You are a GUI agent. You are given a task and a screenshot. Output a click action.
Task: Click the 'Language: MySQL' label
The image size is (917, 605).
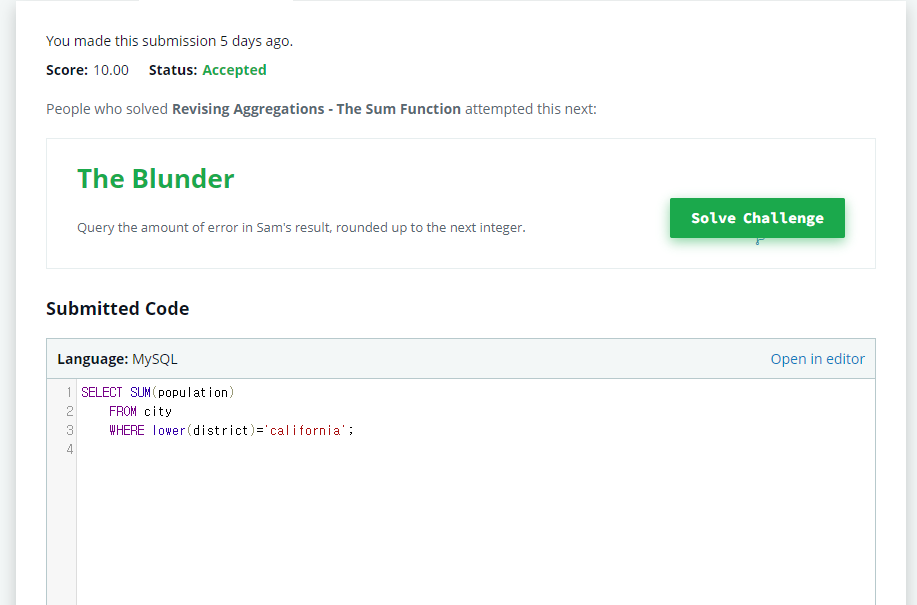pyautogui.click(x=117, y=359)
